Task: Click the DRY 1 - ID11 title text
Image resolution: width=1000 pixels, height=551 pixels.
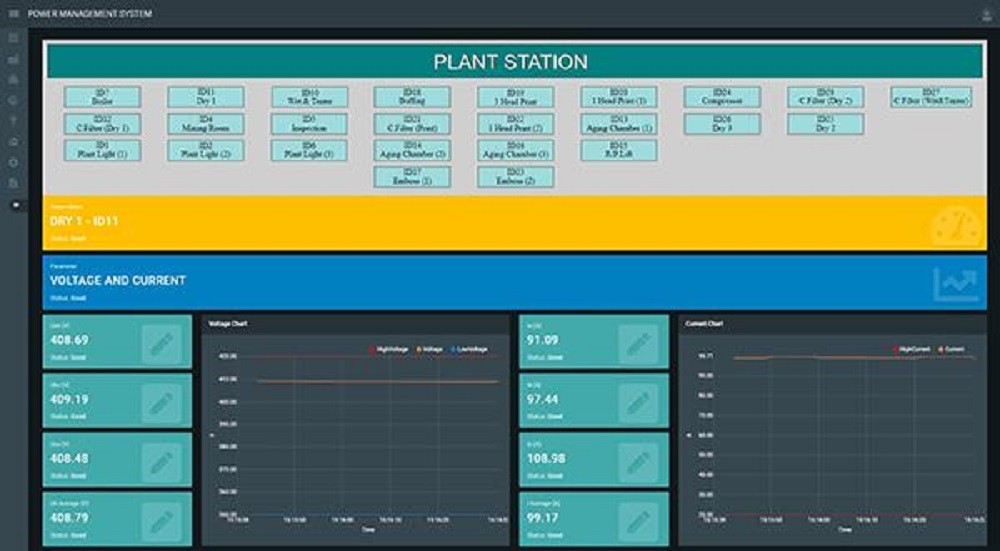Action: click(x=84, y=221)
